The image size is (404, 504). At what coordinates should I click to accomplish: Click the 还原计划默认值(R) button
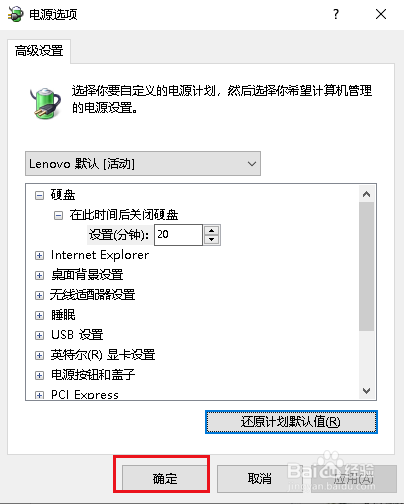coord(291,422)
